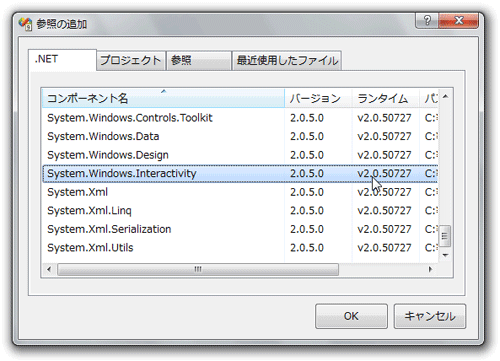Click runtime v2.0.50727 of System.Xml.Linq row
The image size is (500, 361).
[x=384, y=211]
